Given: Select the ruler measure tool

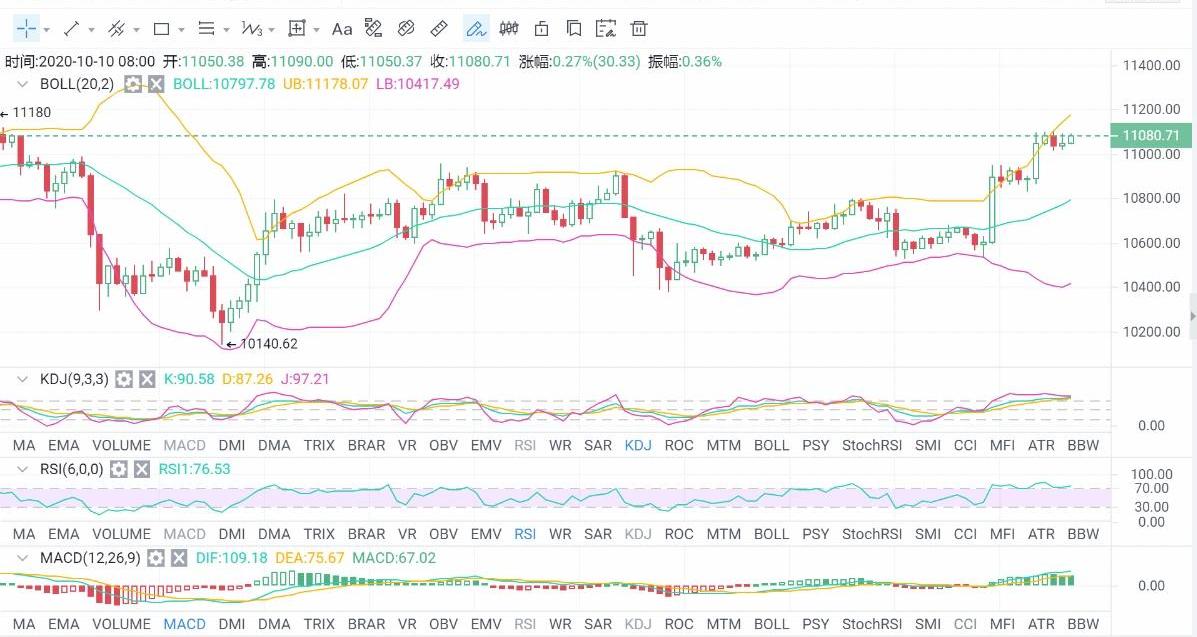Looking at the screenshot, I should pyautogui.click(x=438, y=28).
